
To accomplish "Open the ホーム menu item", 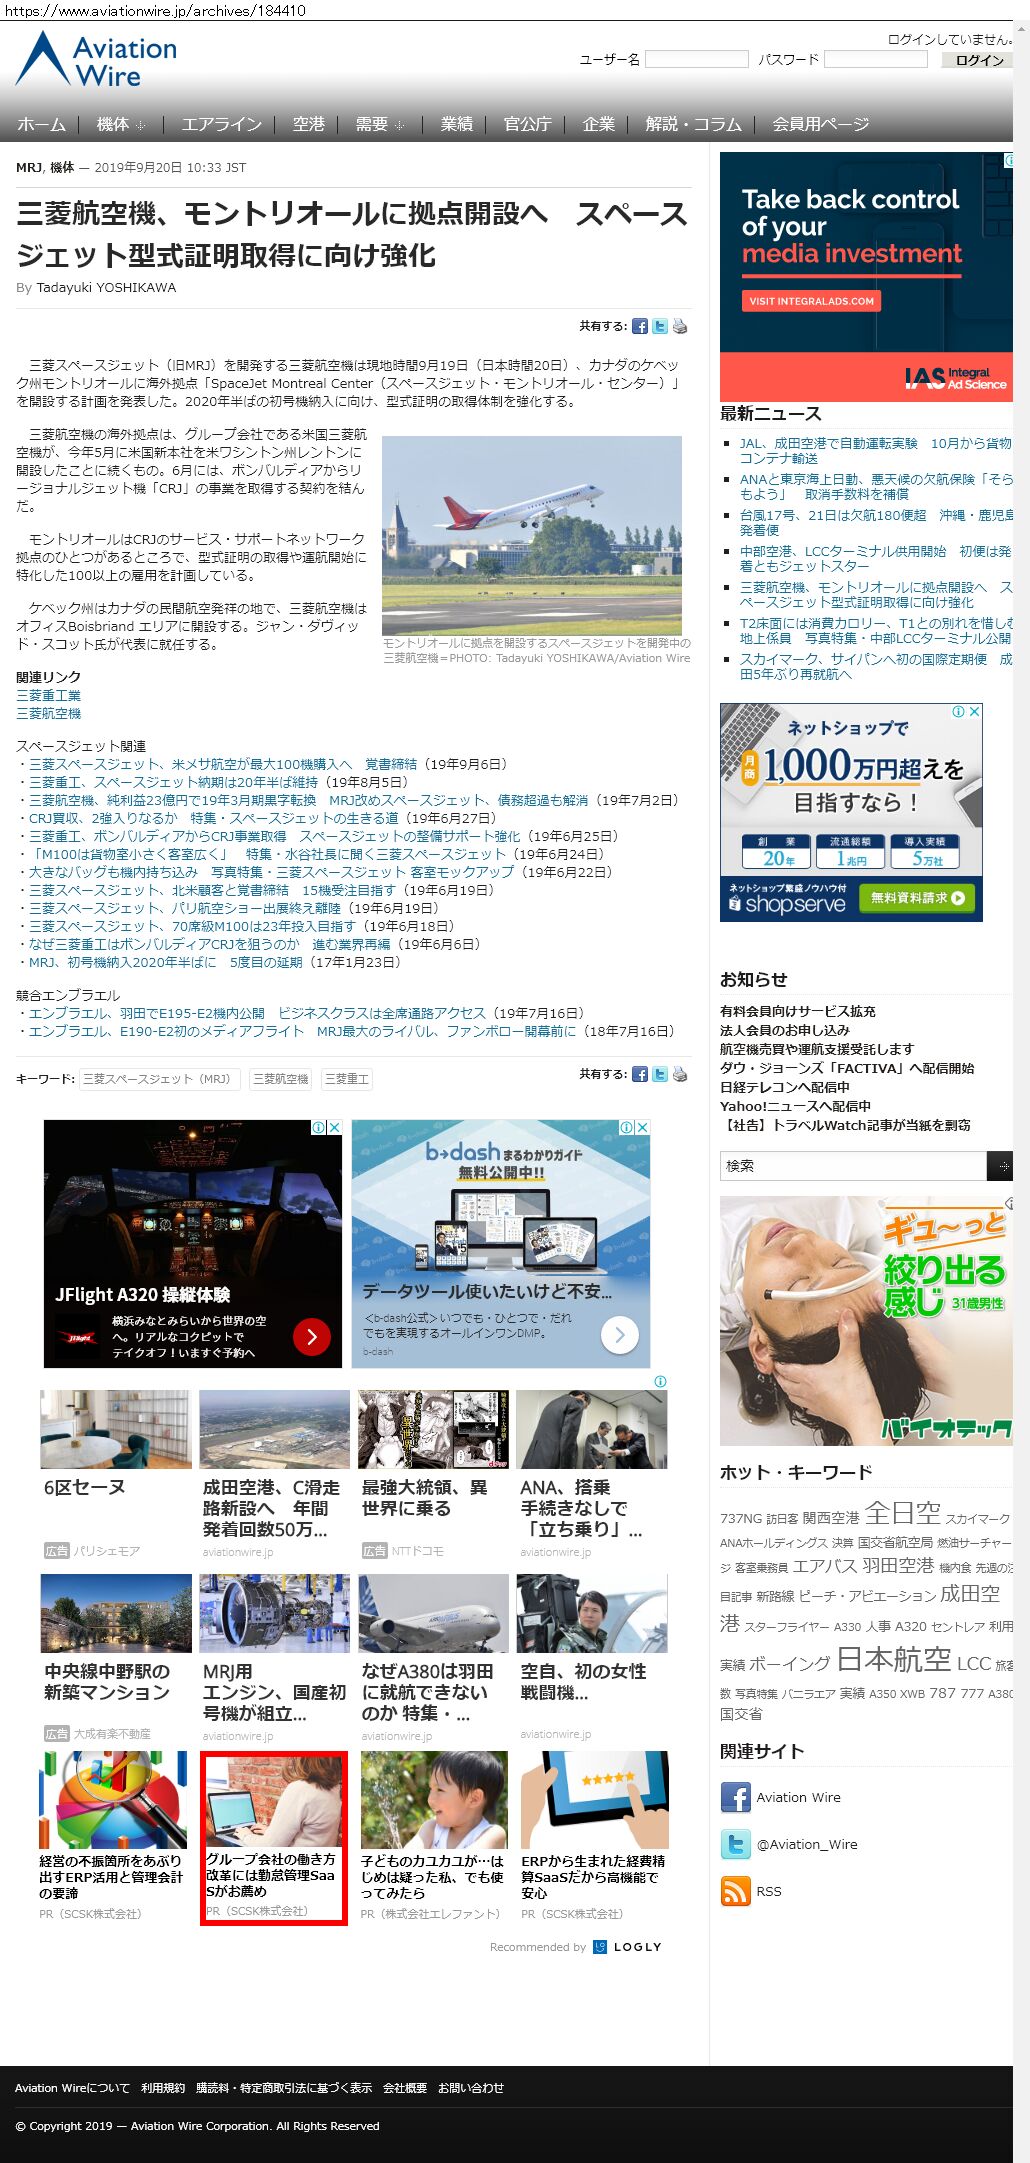I will click(42, 124).
